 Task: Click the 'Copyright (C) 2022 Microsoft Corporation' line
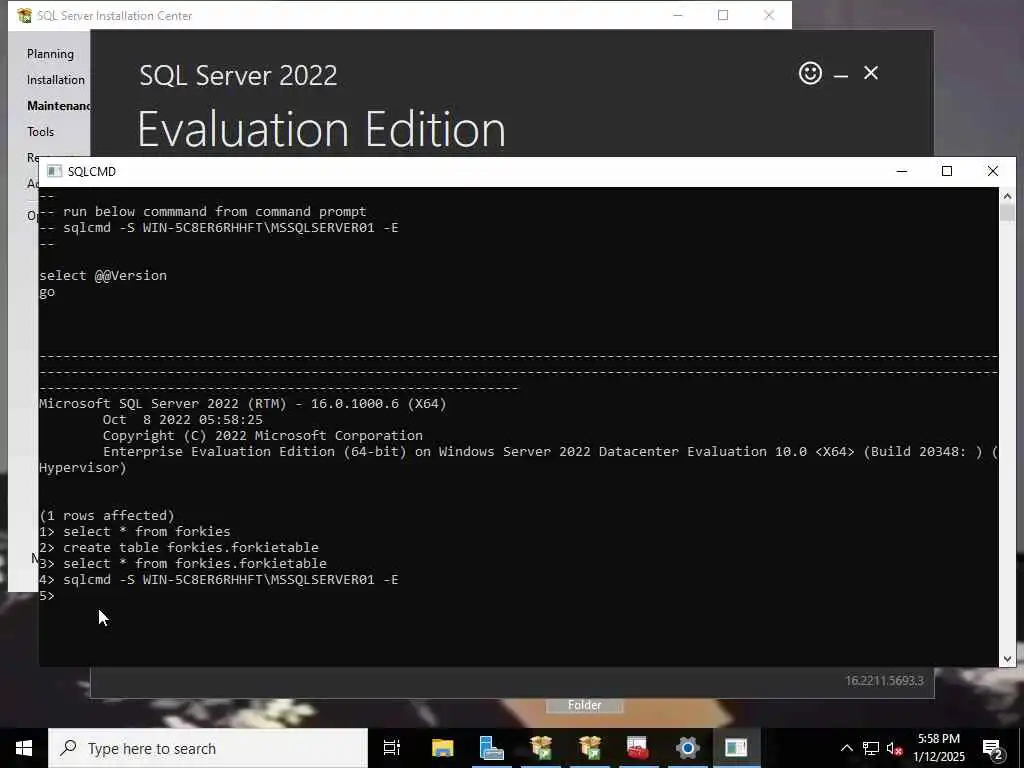(263, 436)
